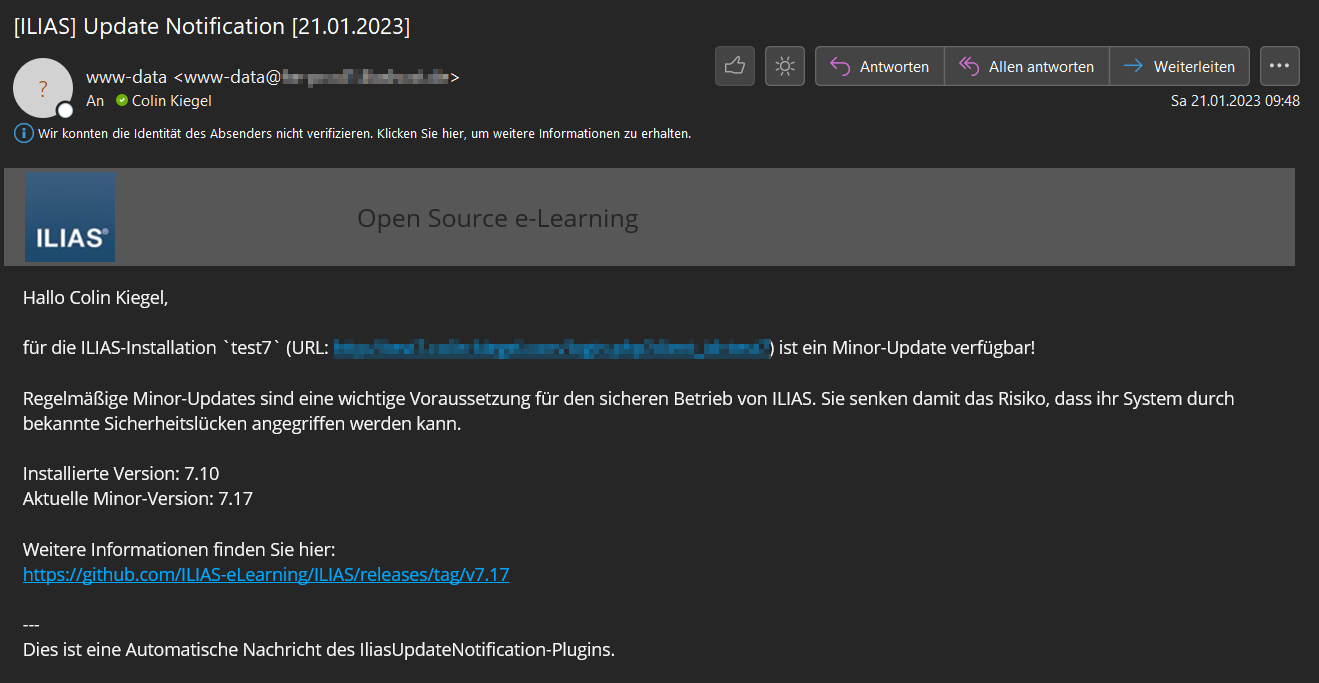Choose Allen antworten to reply all

pyautogui.click(x=1027, y=67)
